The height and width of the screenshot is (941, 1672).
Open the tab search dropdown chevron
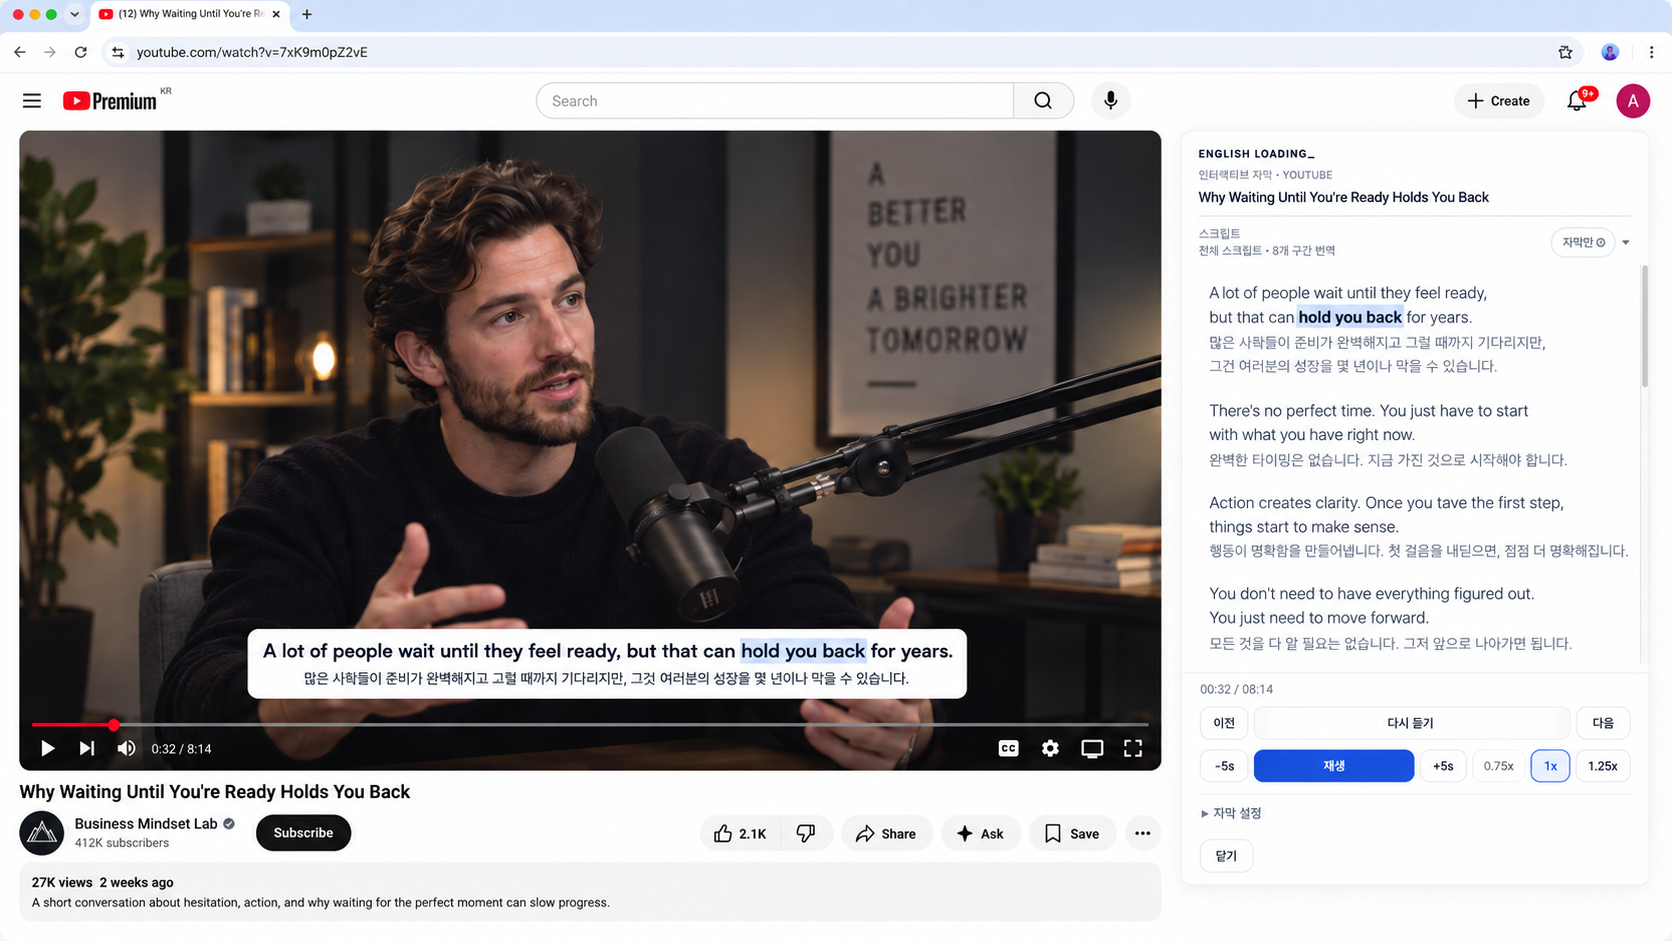click(74, 14)
